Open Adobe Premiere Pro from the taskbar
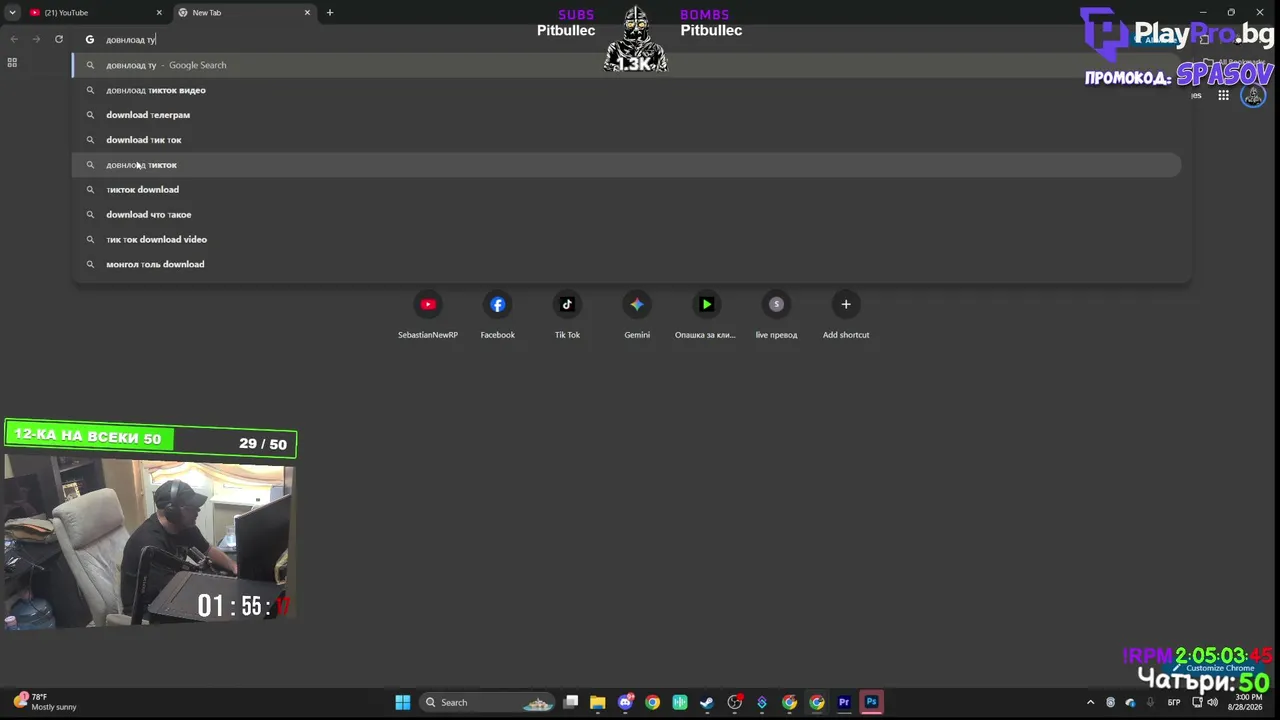This screenshot has width=1280, height=720. pos(844,702)
